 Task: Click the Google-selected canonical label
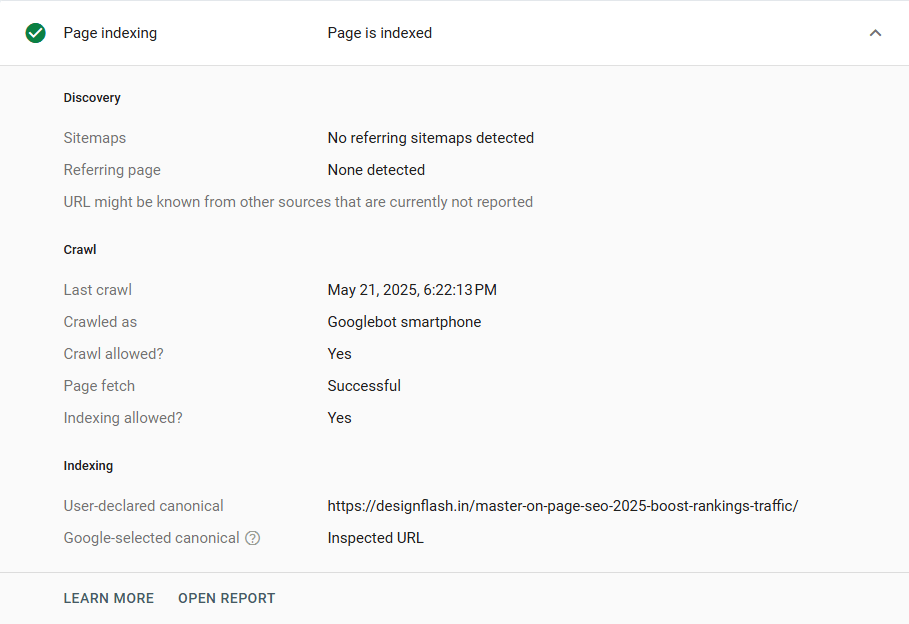(151, 538)
